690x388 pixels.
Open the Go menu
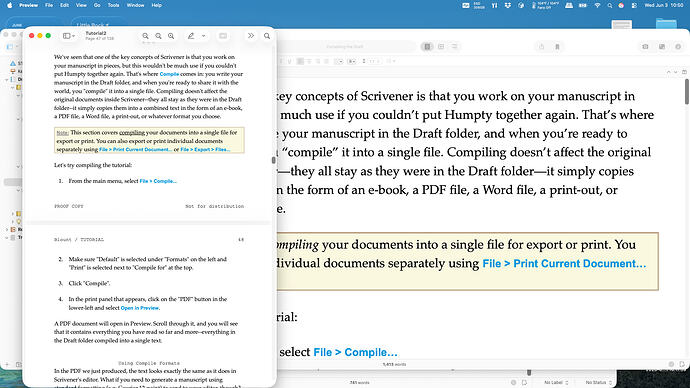(x=97, y=5)
